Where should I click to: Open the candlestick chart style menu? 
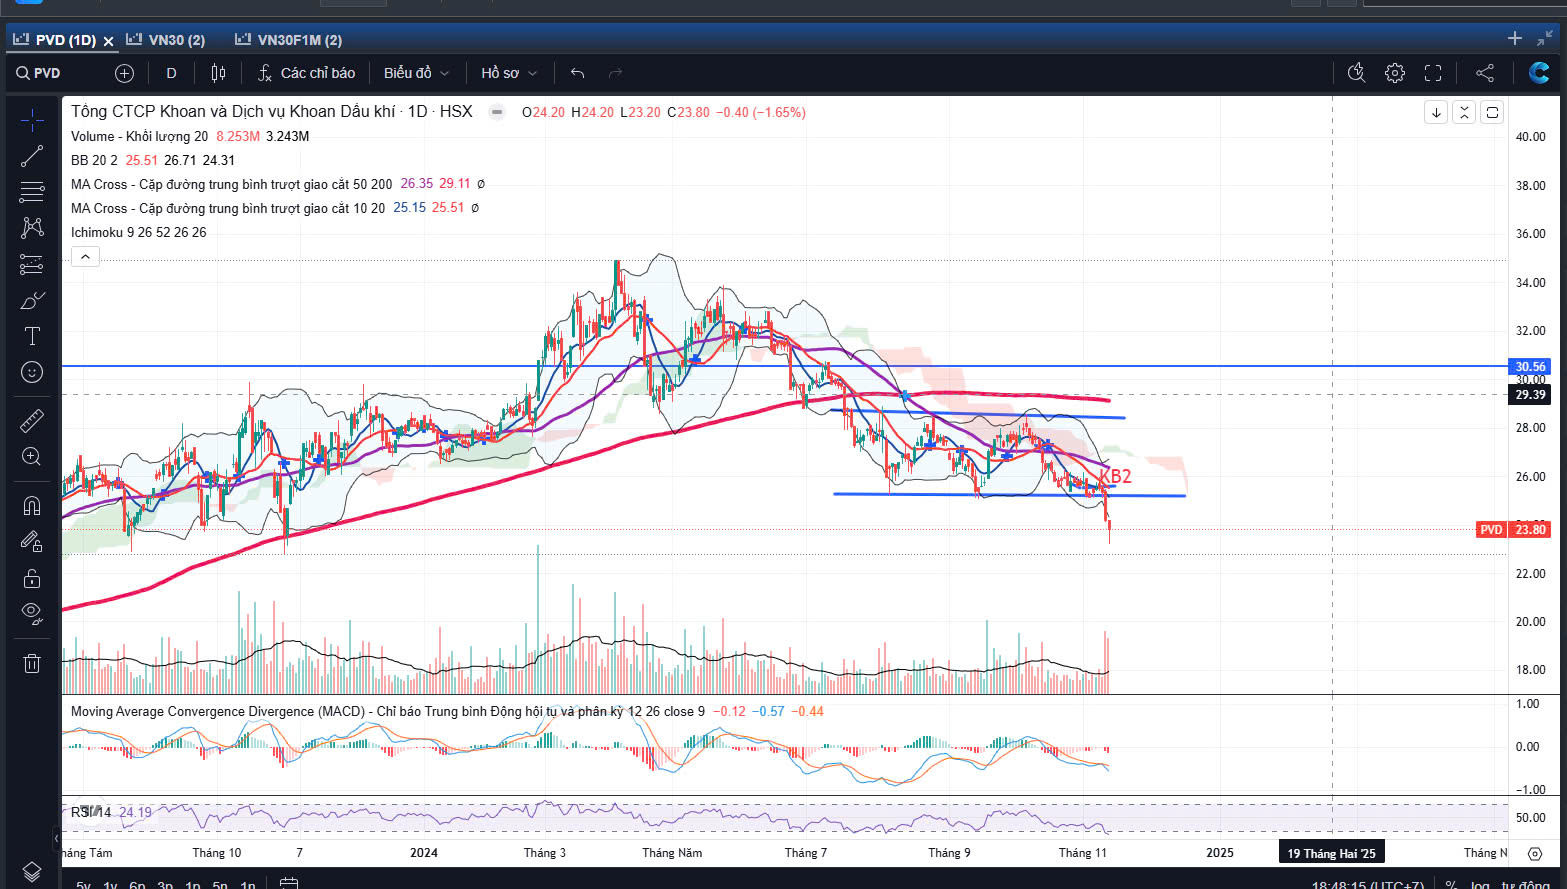point(218,73)
